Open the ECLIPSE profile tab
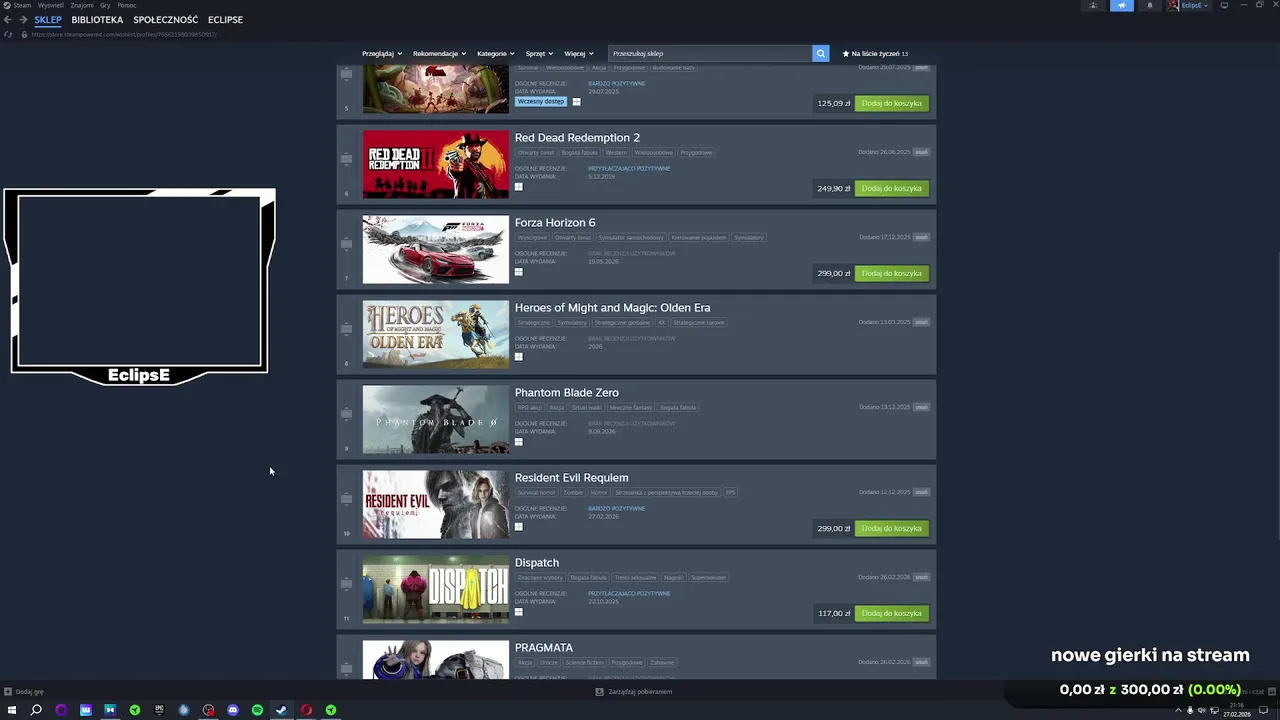1280x720 pixels. tap(225, 19)
